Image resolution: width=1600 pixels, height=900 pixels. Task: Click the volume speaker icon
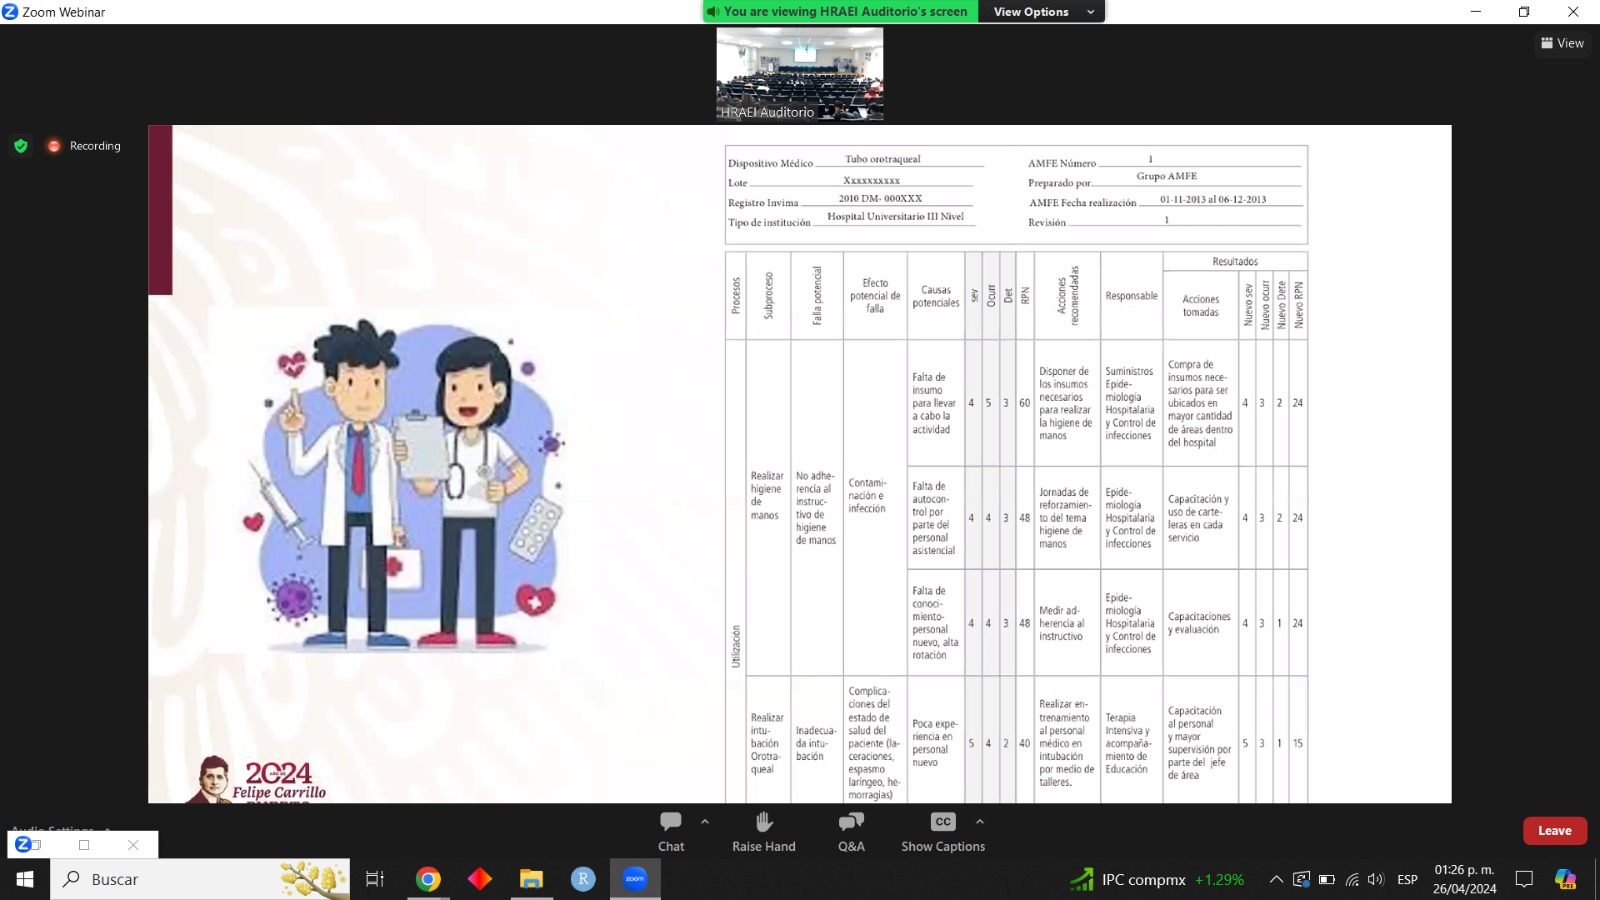click(x=1376, y=879)
